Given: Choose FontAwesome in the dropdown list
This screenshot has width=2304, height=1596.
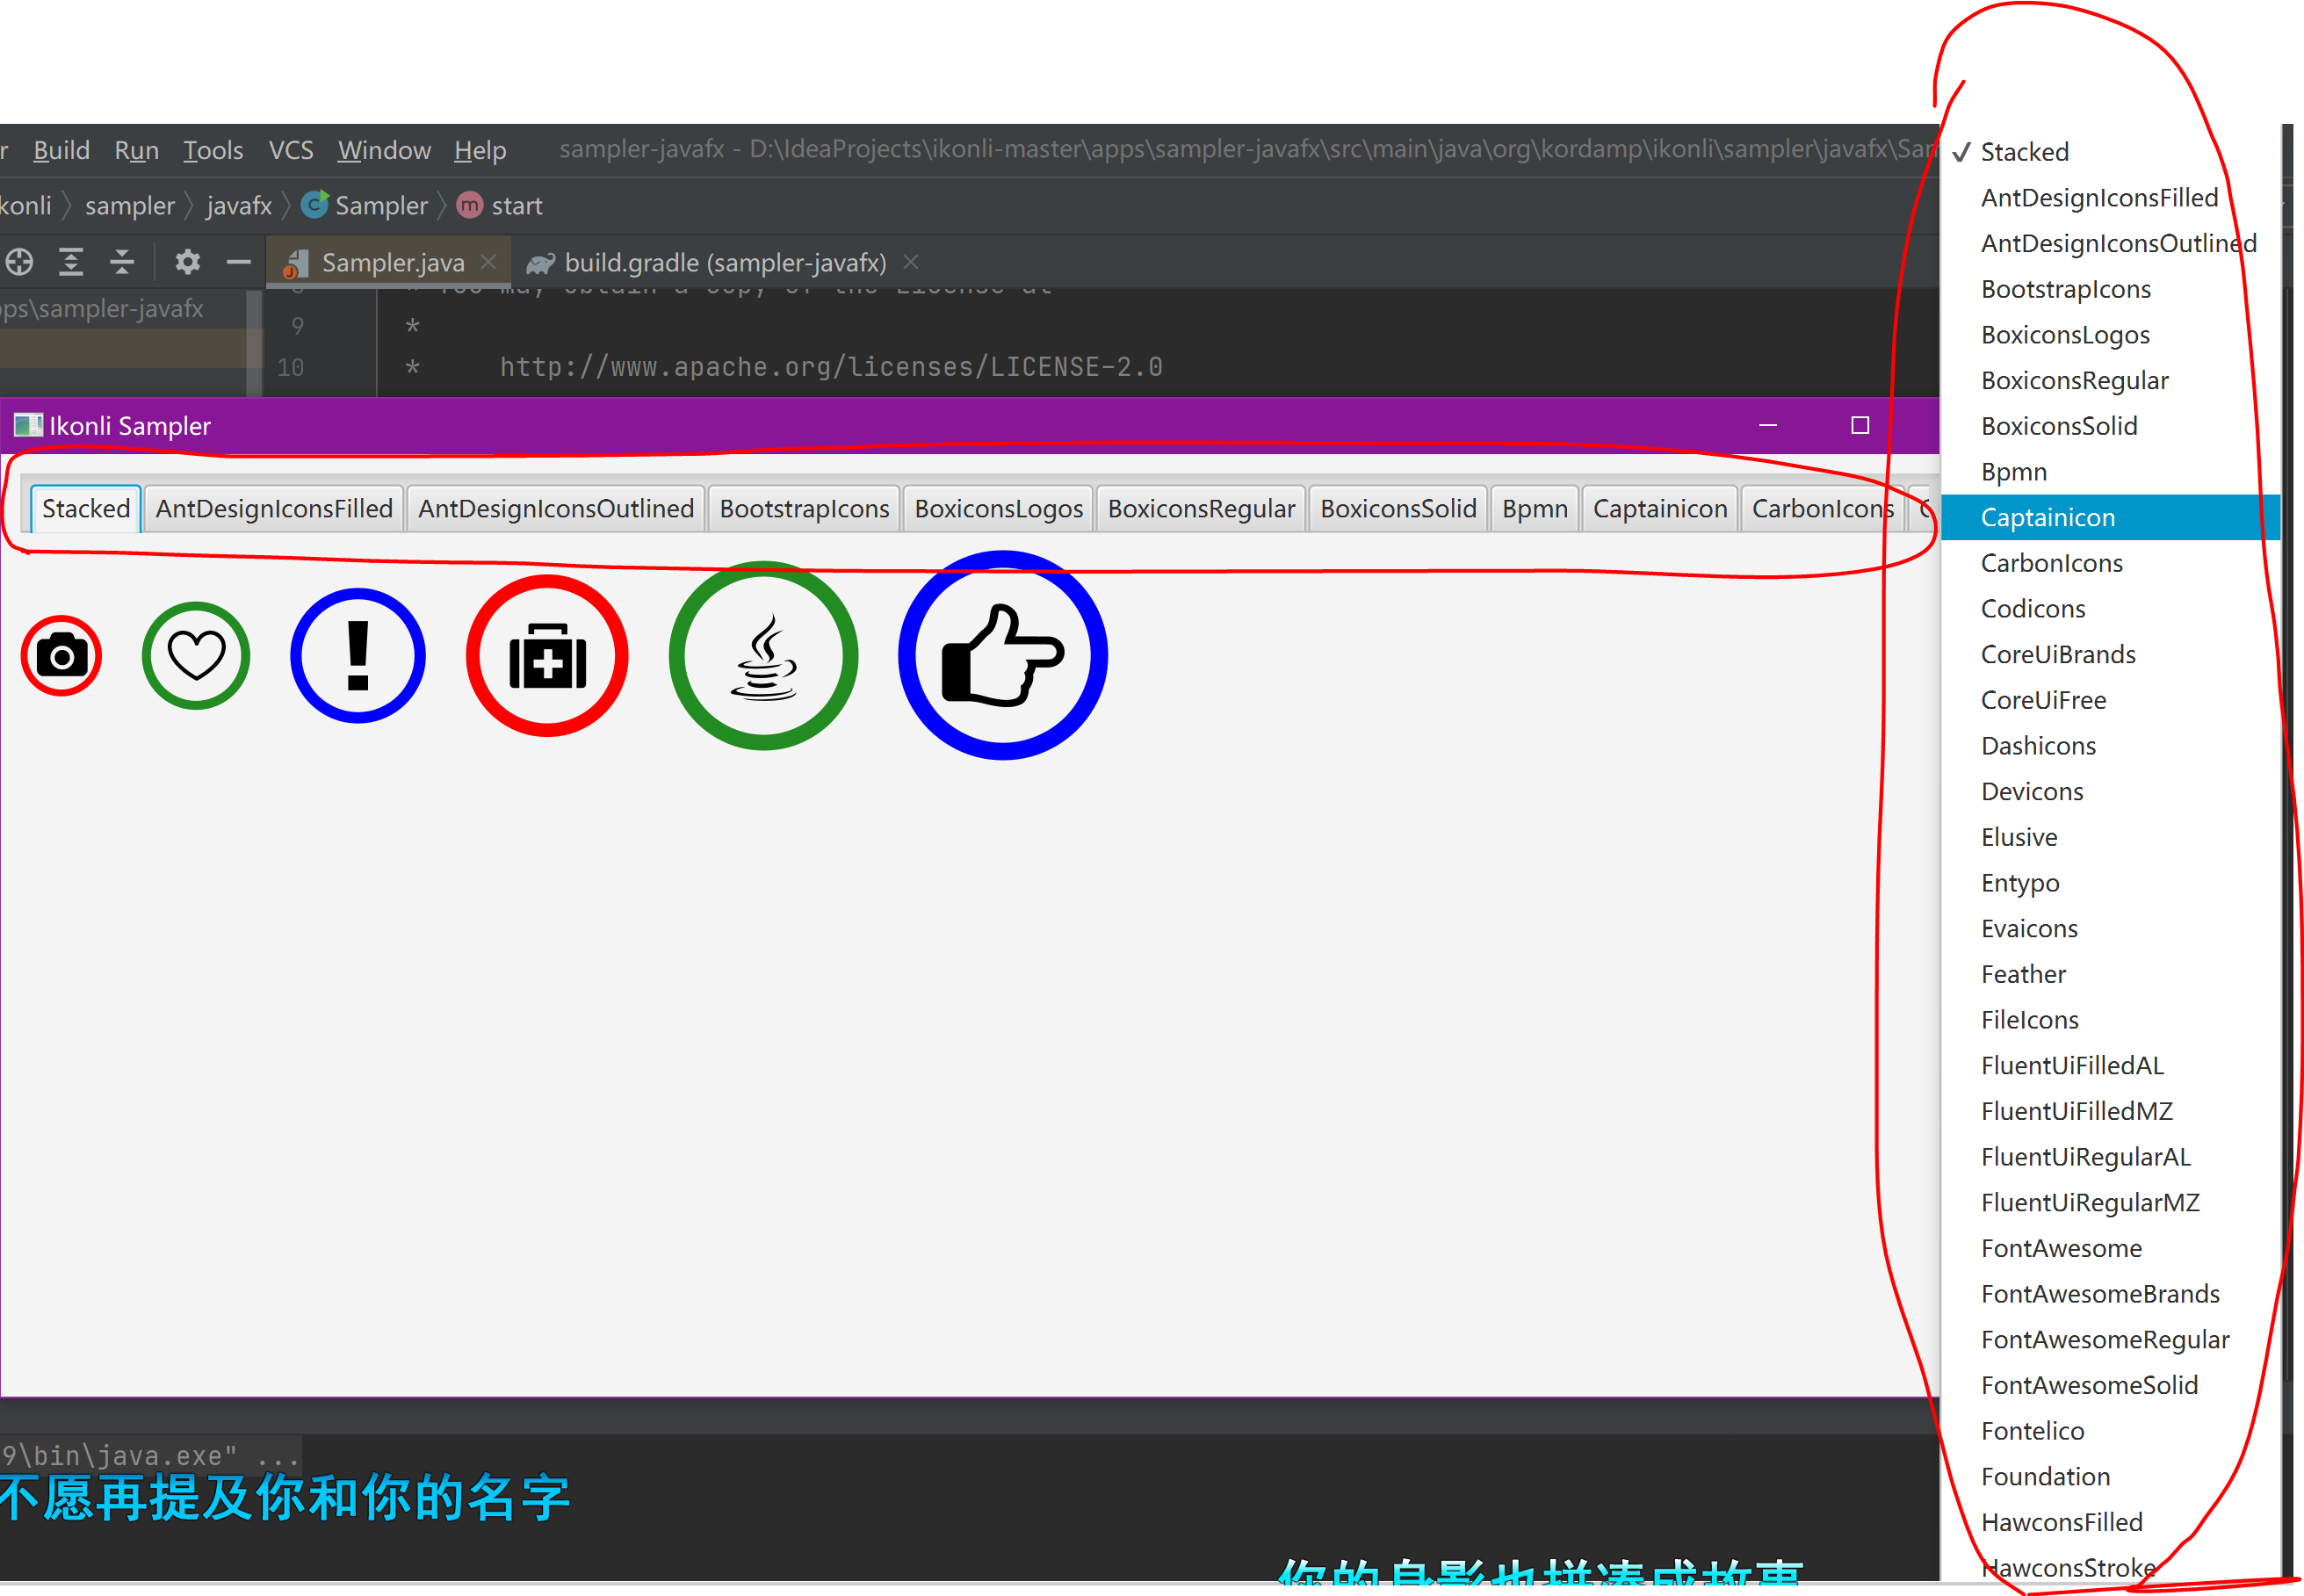Looking at the screenshot, I should (2110, 1248).
